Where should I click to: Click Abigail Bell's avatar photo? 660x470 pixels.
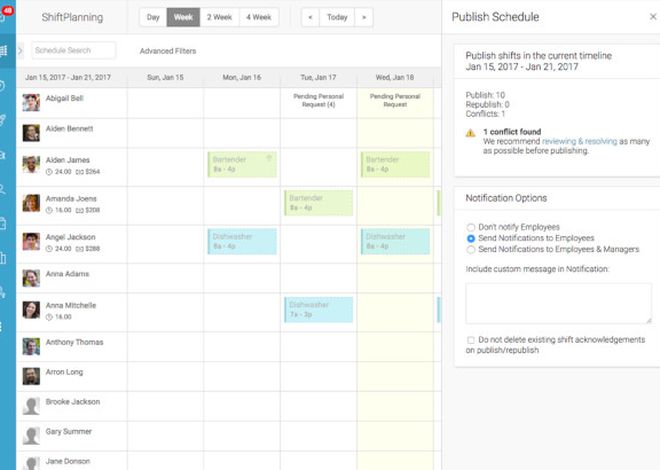coord(31,102)
